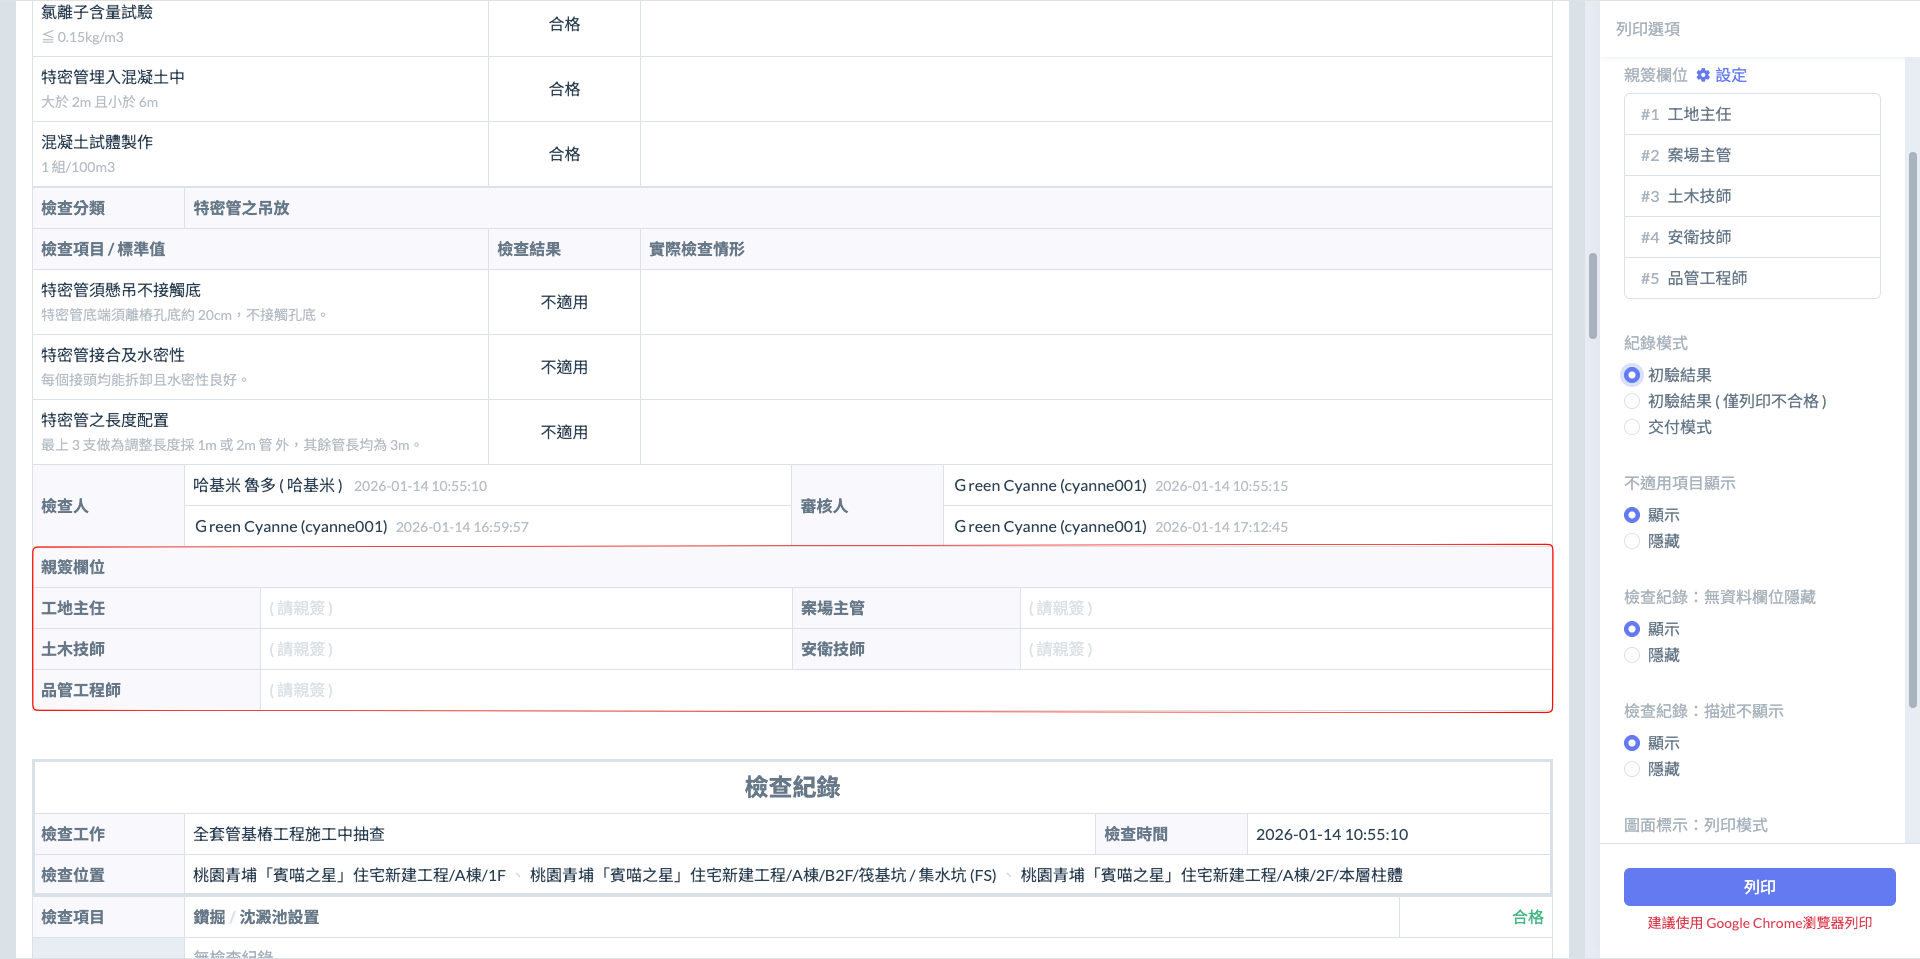Screen dimensions: 1920x959
Task: Select 隱藏 under 不適用項目顯示
Action: click(1632, 541)
